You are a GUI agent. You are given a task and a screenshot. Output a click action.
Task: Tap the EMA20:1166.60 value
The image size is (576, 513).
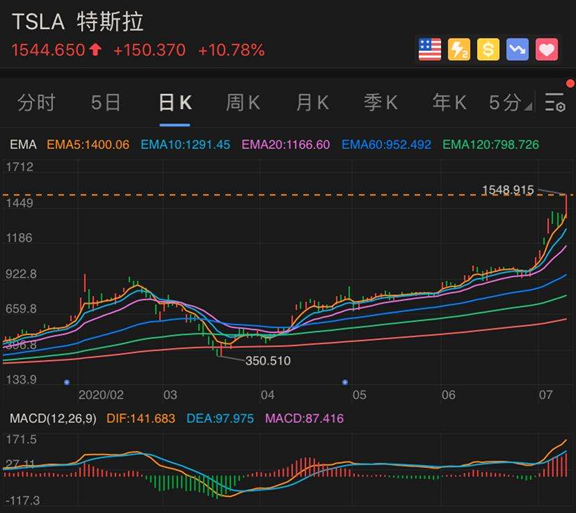click(x=286, y=144)
